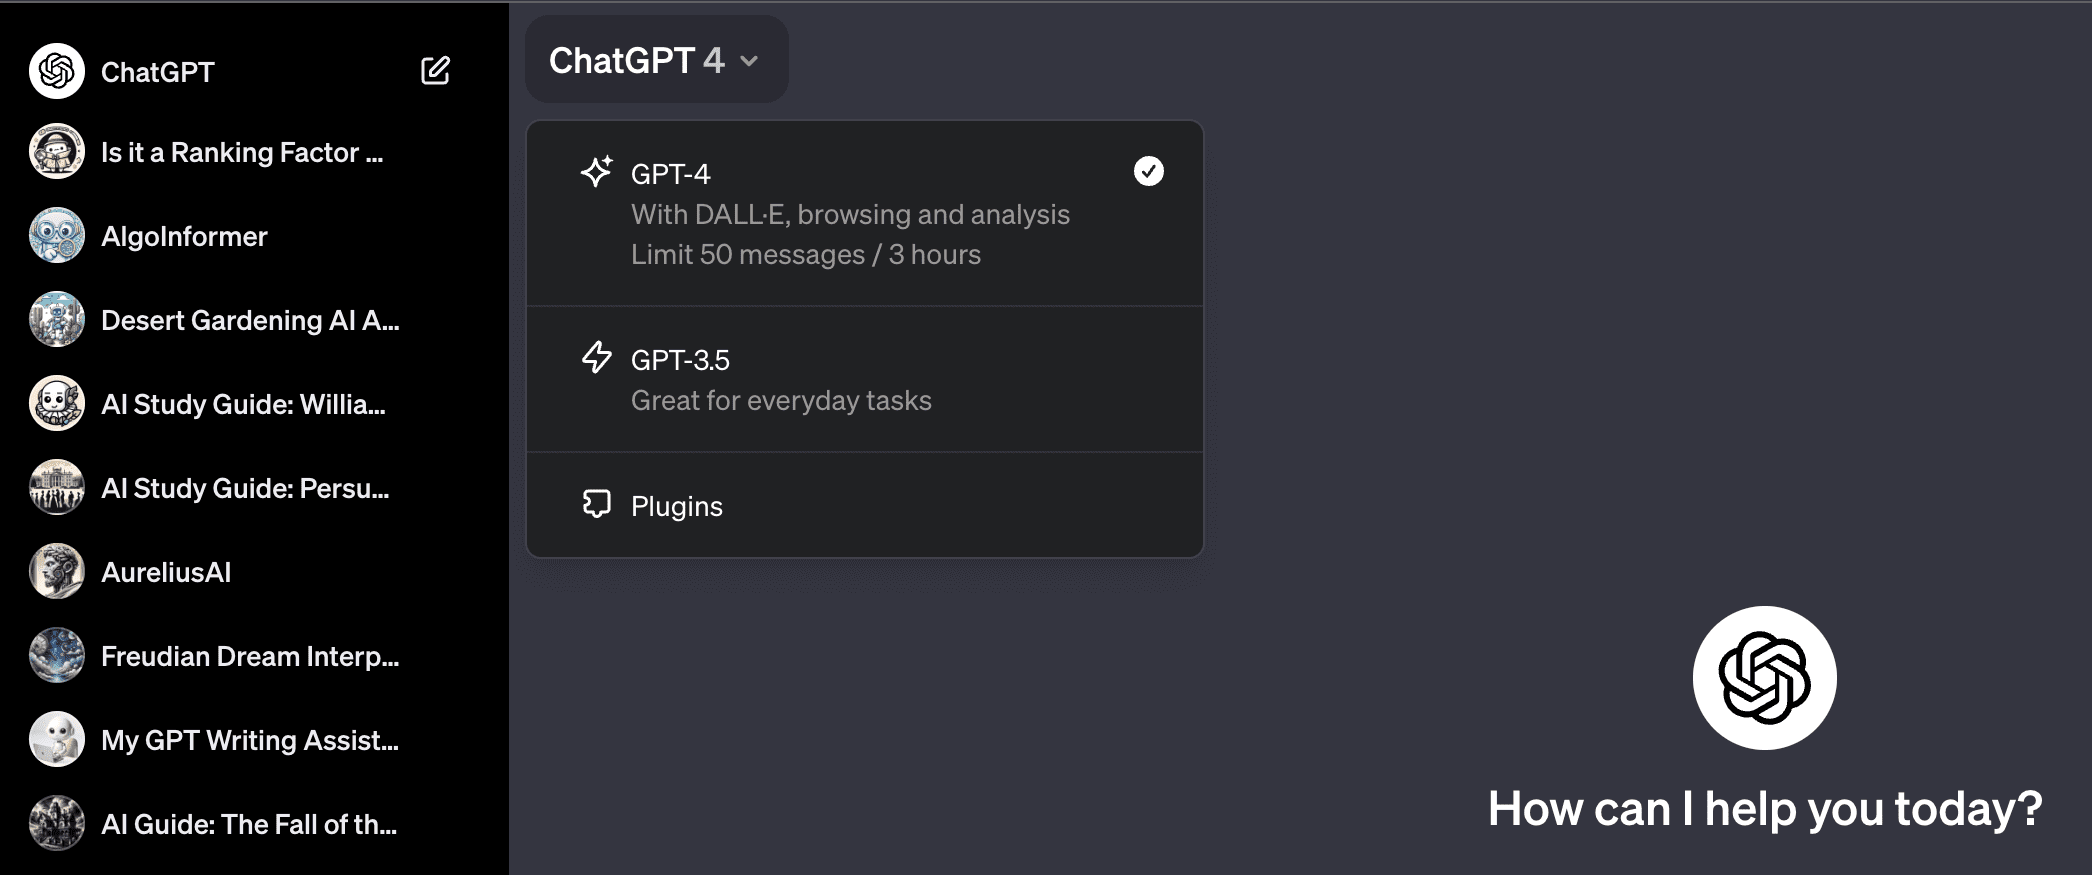Image resolution: width=2092 pixels, height=875 pixels.
Task: Click the My GPT Writing Assist avatar
Action: (57, 740)
